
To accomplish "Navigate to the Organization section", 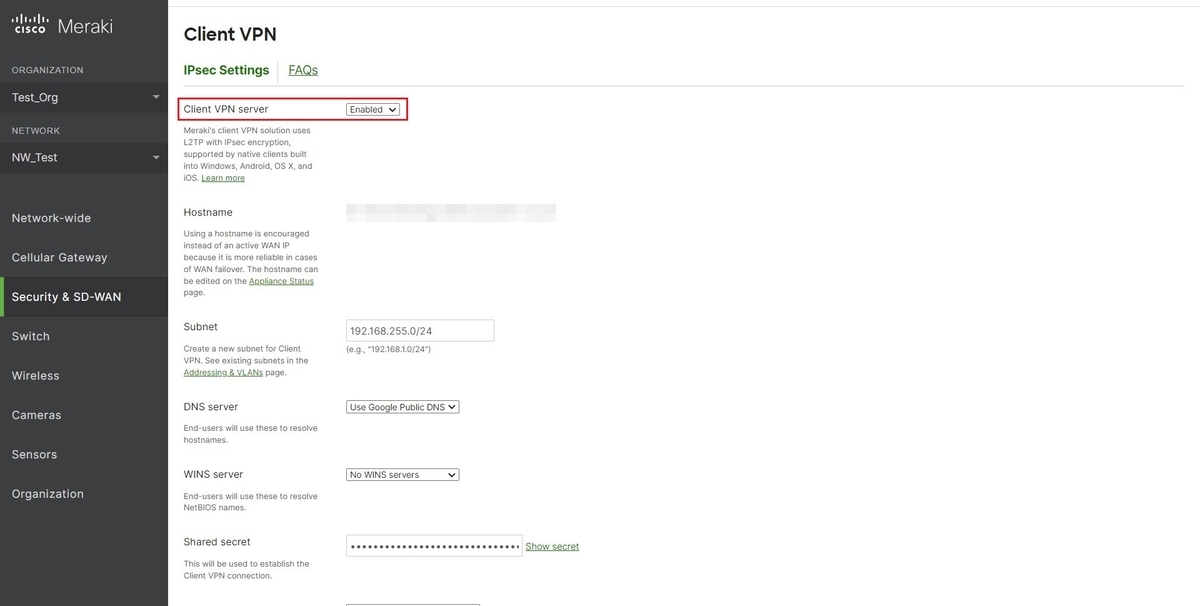I will 48,493.
